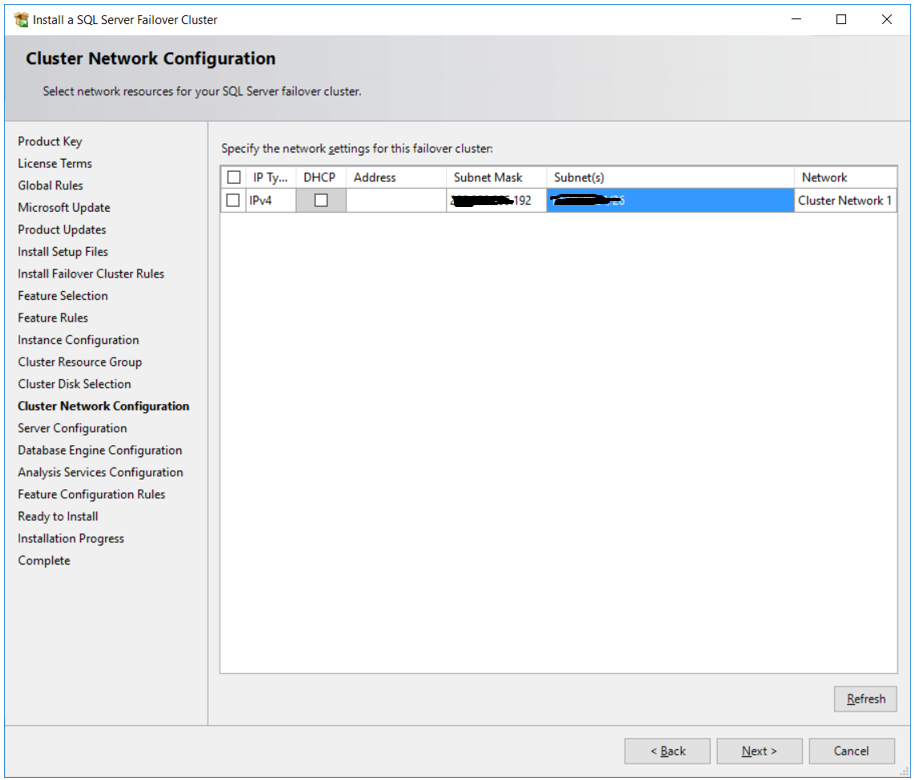Select Analysis Services Configuration step
This screenshot has height=780, width=915.
(100, 472)
